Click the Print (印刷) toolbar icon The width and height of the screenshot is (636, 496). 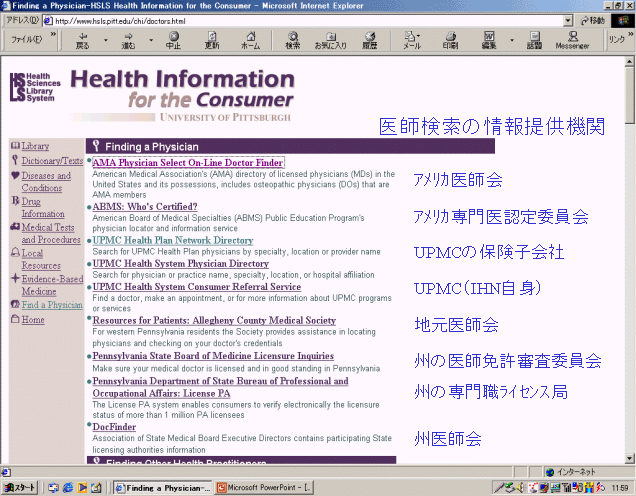pos(451,40)
